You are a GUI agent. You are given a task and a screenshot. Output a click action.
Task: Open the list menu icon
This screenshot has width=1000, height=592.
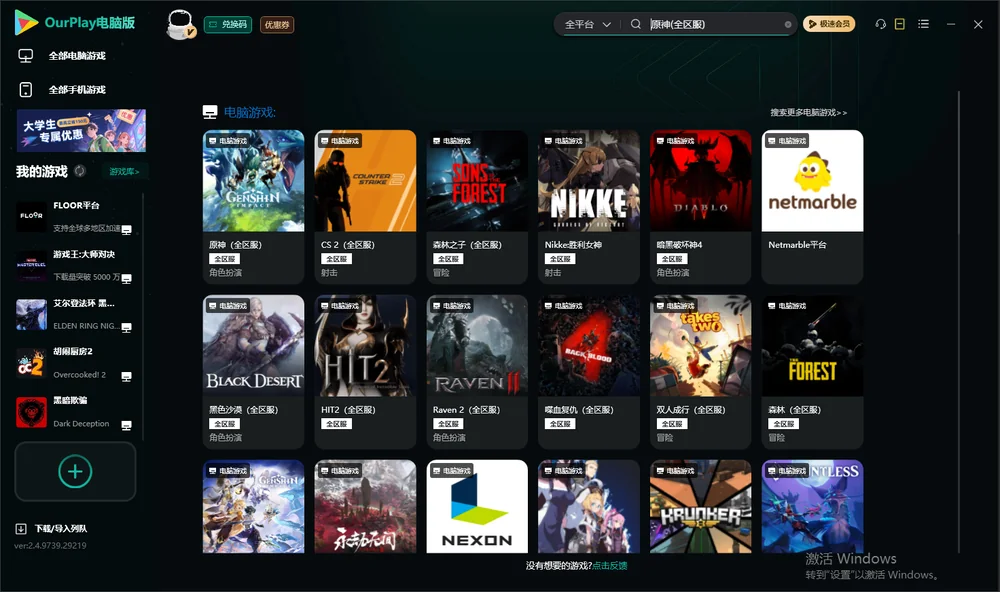click(x=923, y=24)
